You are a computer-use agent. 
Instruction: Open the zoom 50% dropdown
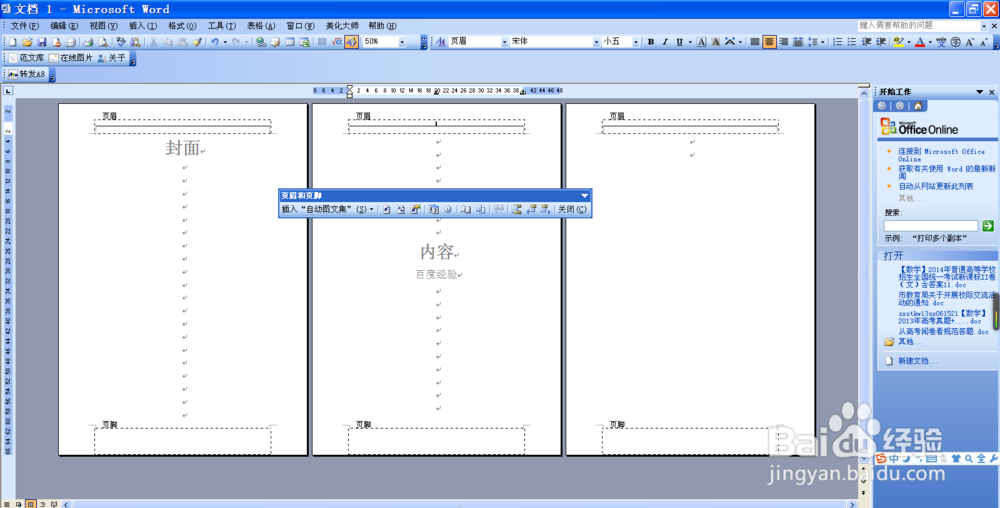point(402,42)
